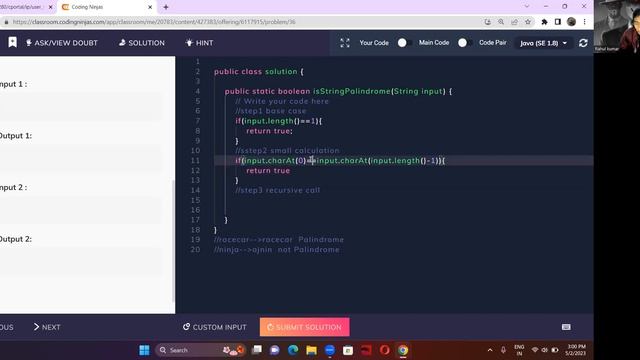Open the Wi-Fi tray icon
The width and height of the screenshot is (640, 360).
click(x=535, y=350)
